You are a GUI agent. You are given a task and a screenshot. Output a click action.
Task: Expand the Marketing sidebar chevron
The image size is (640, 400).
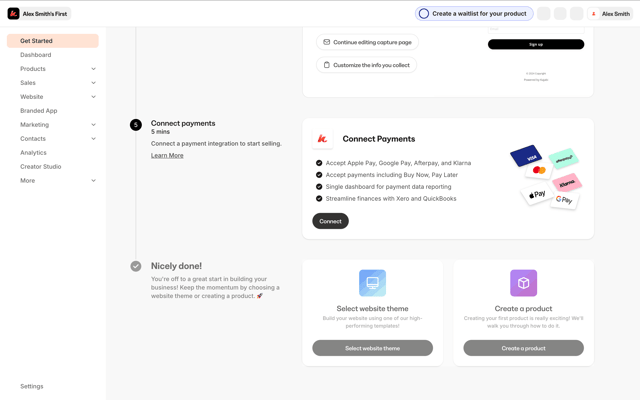point(93,124)
